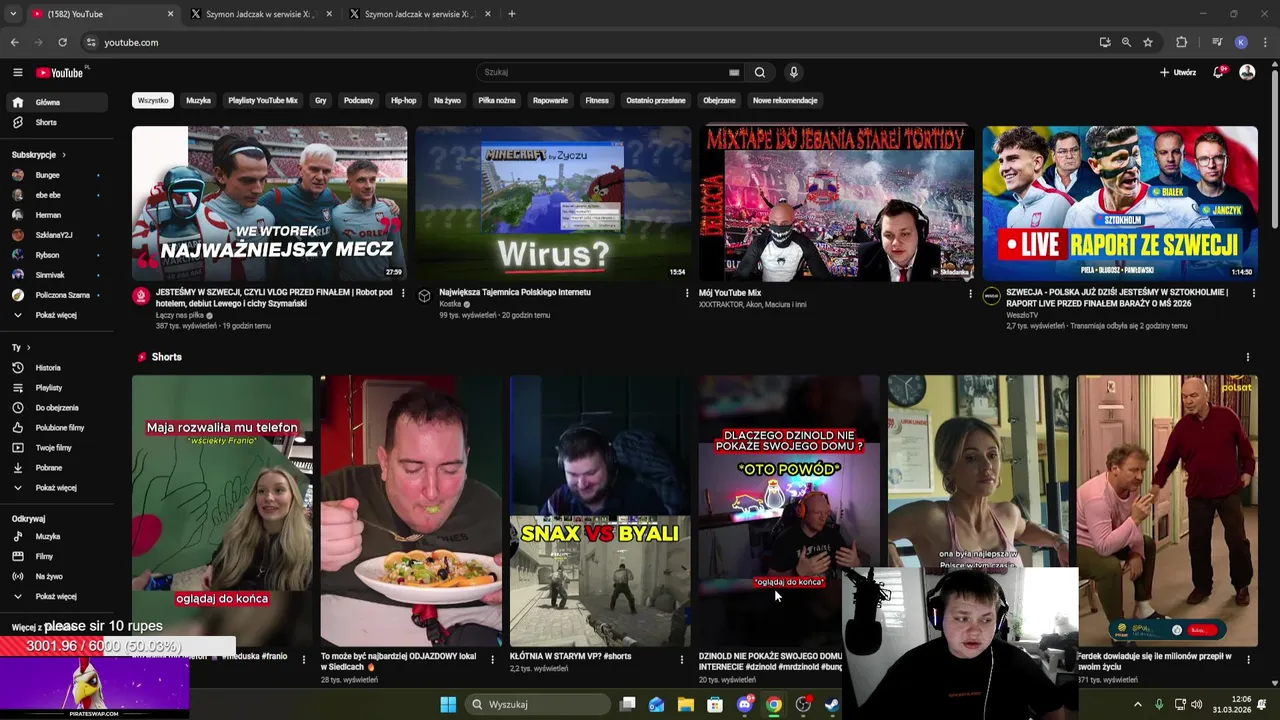Expand Pokaż więcej under Ty section

click(56, 487)
